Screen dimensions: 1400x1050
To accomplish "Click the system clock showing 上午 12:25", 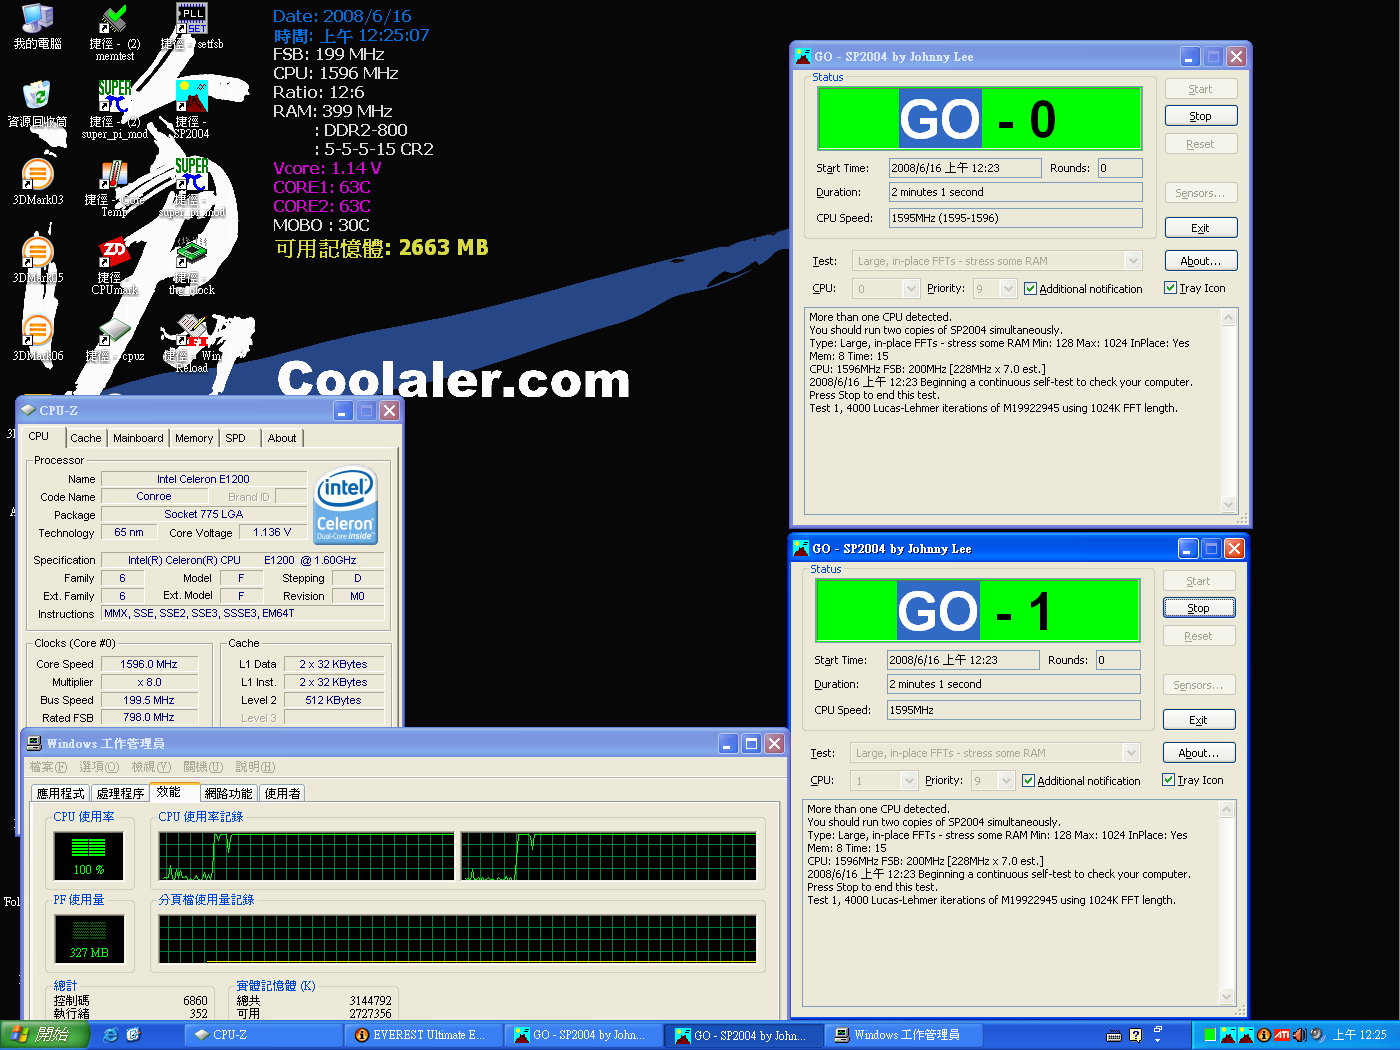I will click(1360, 1035).
